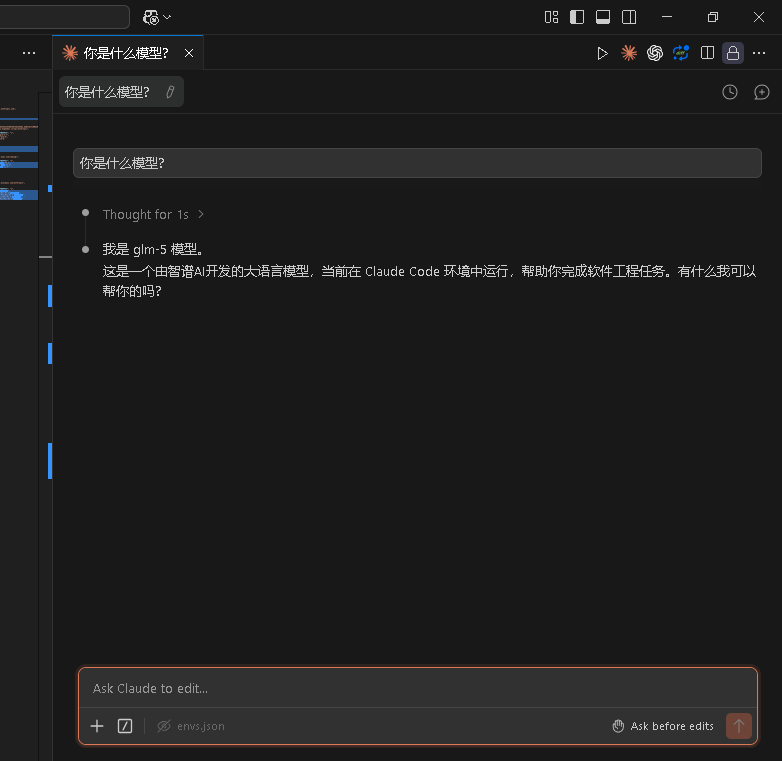The width and height of the screenshot is (782, 761).
Task: Toggle the primary side bar
Action: 577,17
